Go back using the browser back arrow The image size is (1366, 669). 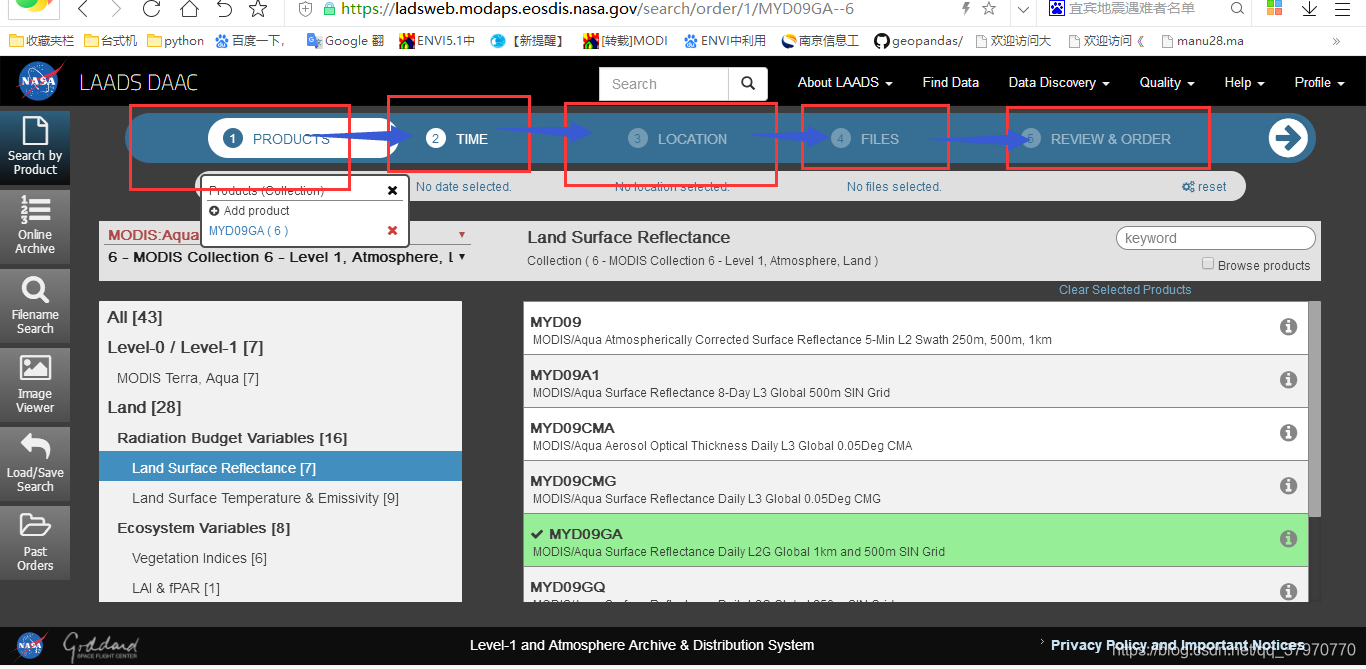[83, 9]
